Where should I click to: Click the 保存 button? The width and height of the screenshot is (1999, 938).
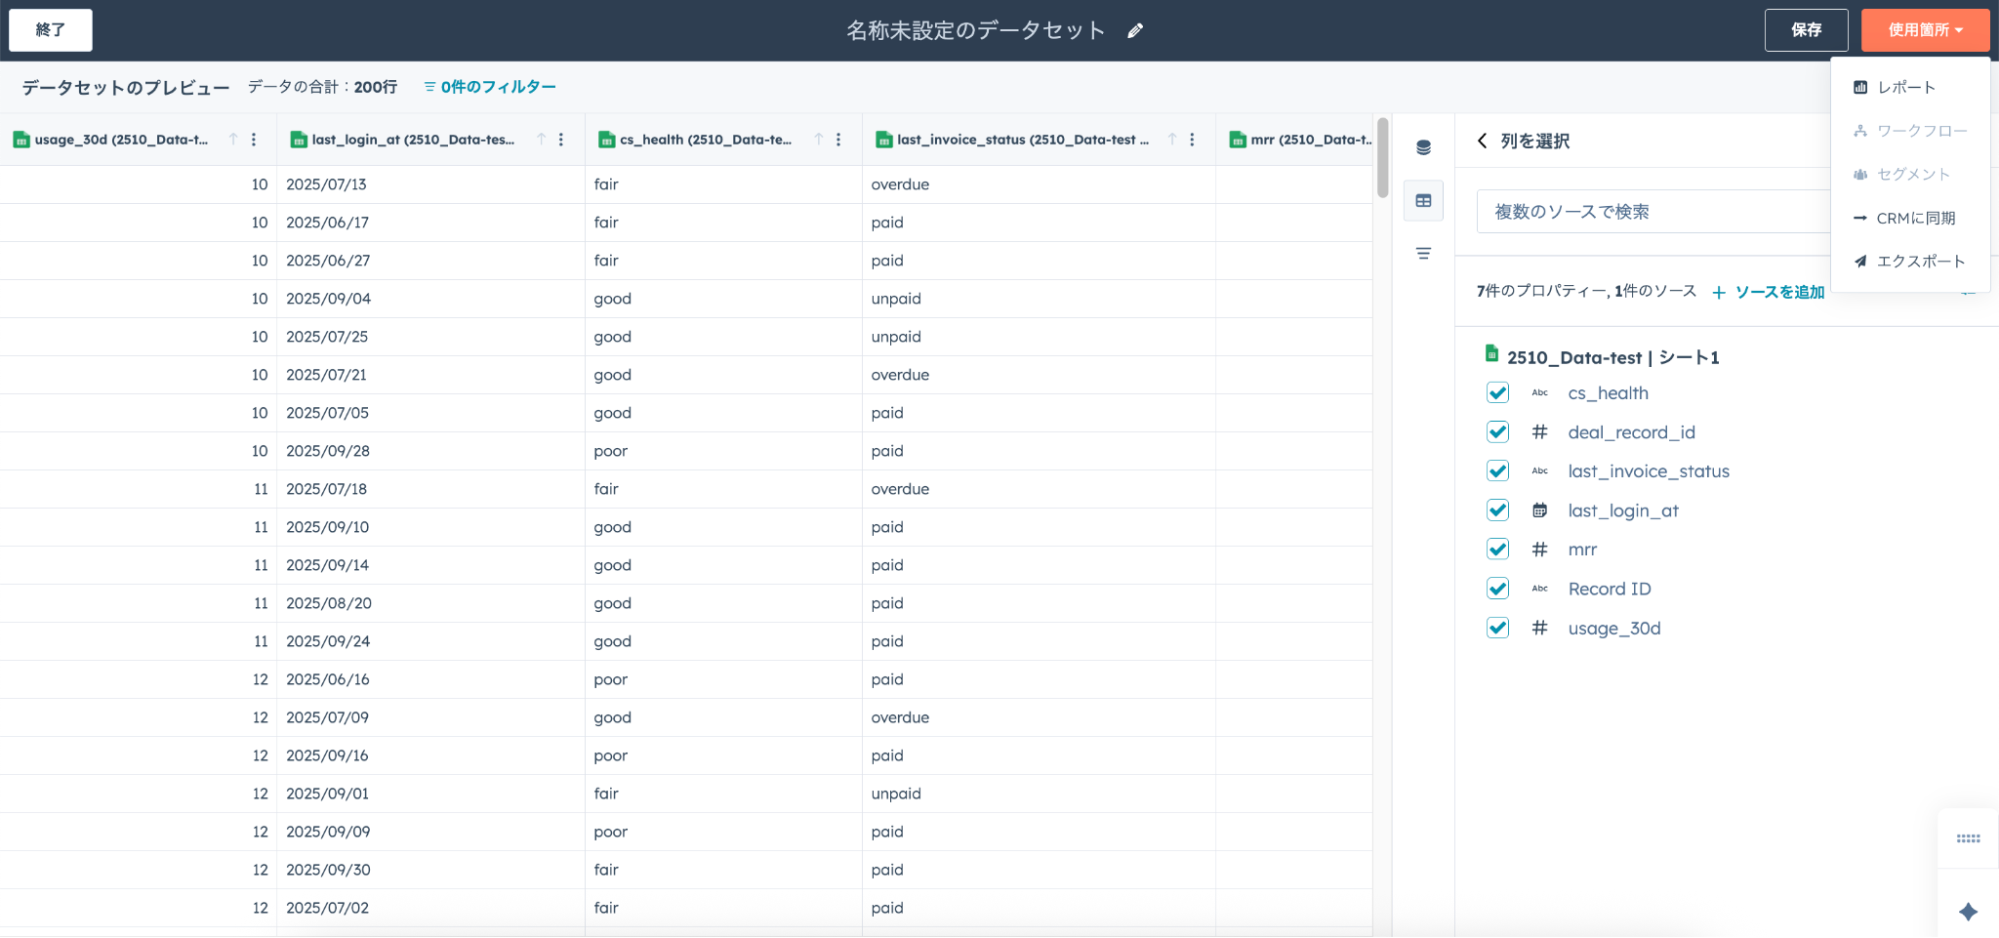[1805, 30]
